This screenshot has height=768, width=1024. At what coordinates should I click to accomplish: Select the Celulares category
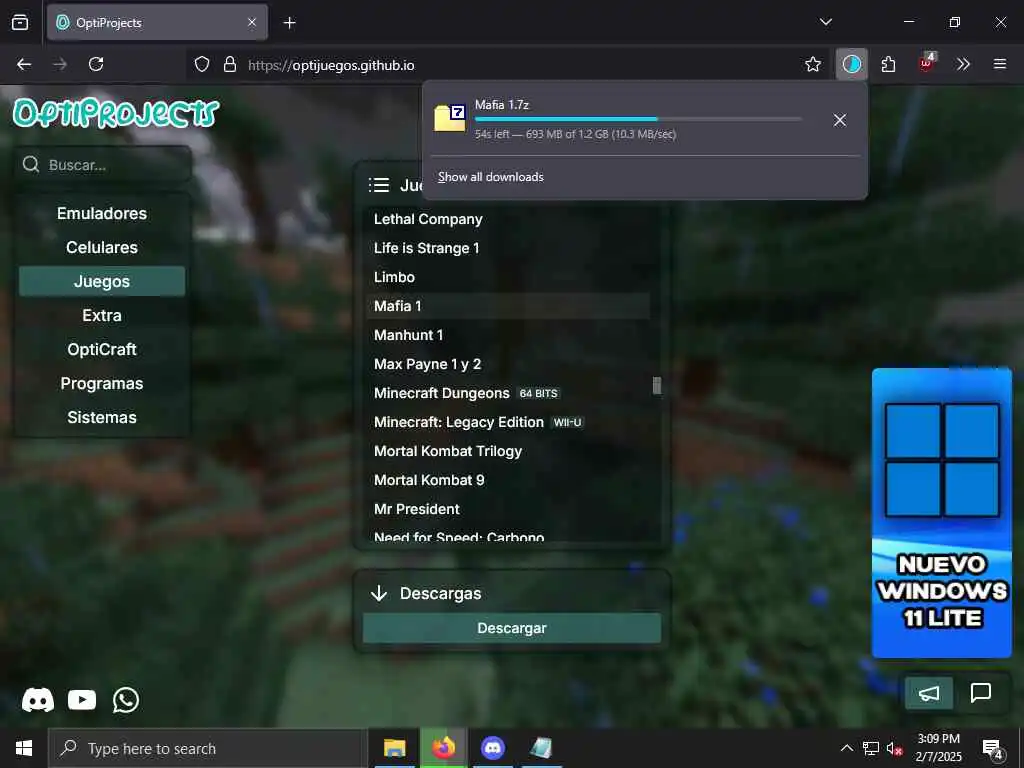point(102,248)
